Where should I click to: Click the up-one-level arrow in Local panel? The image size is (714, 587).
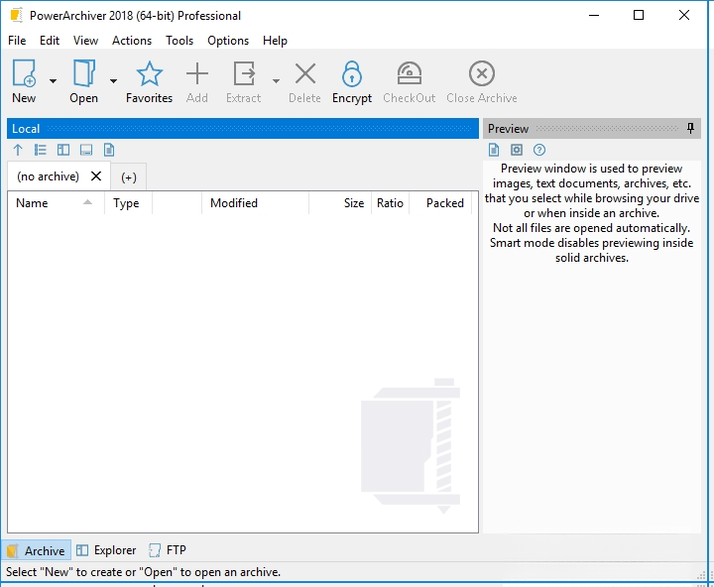18,150
